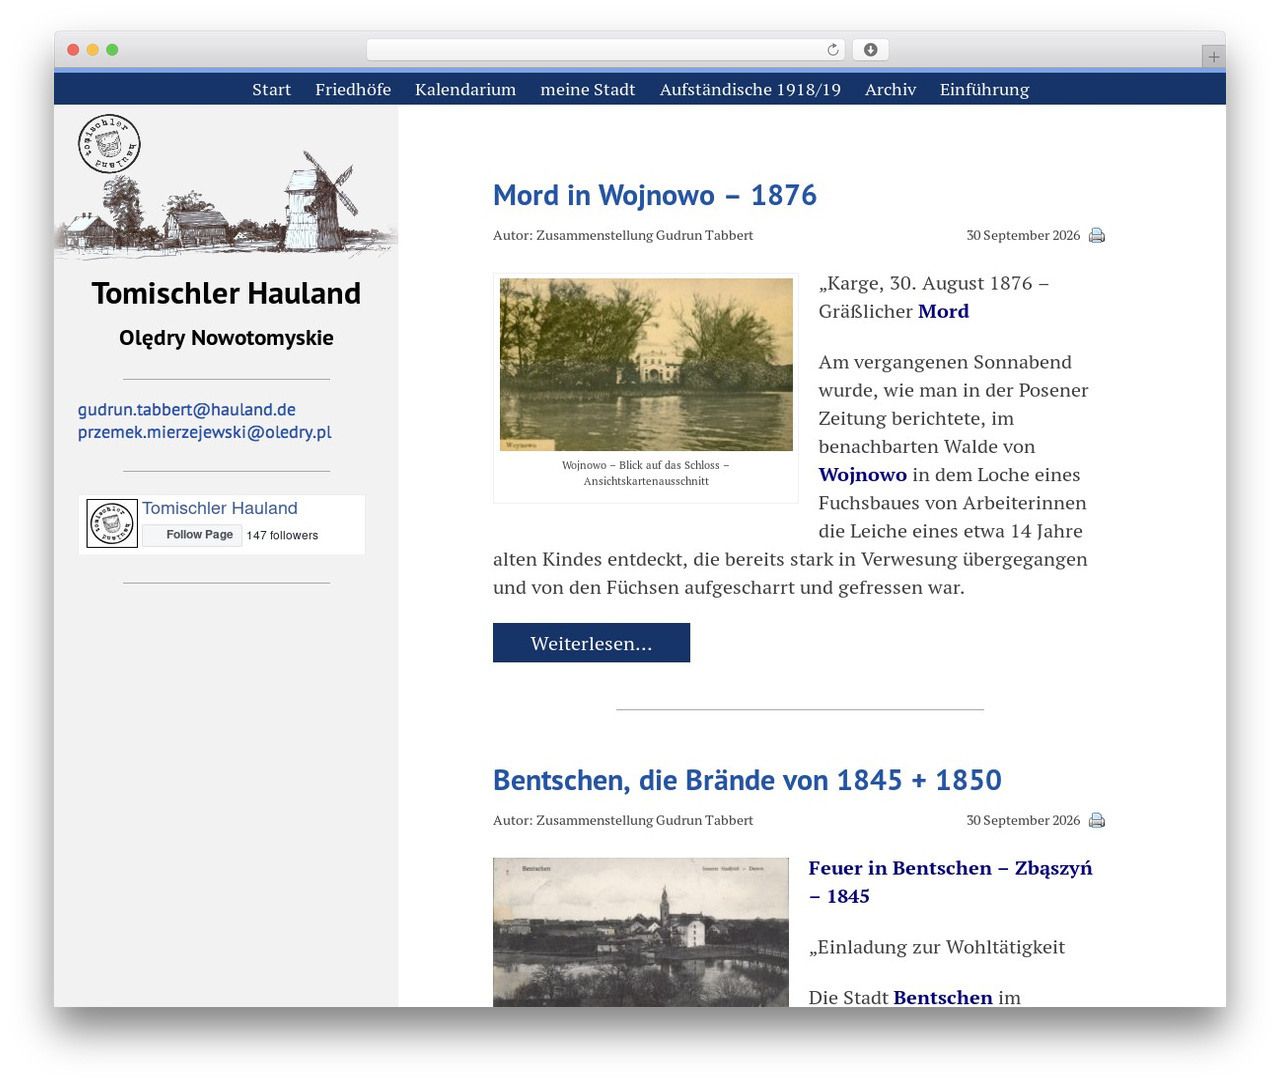Click the Follow Page button

click(x=192, y=535)
